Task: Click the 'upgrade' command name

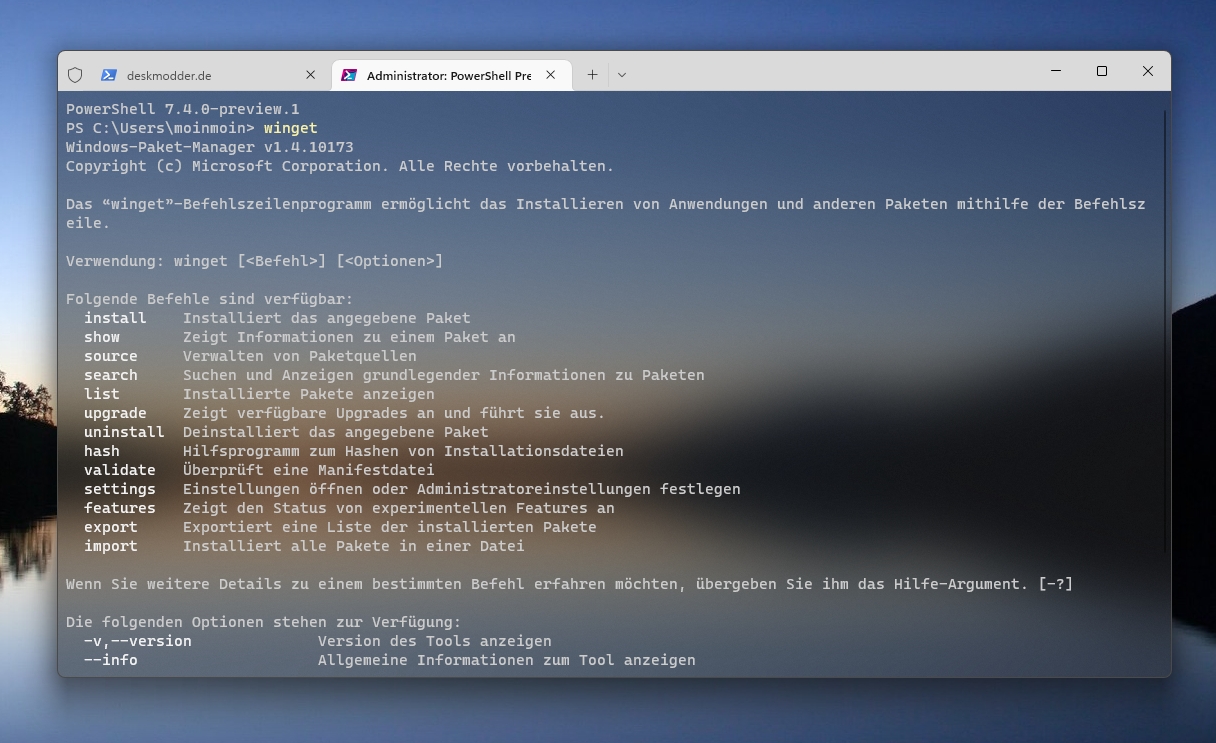Action: 115,413
